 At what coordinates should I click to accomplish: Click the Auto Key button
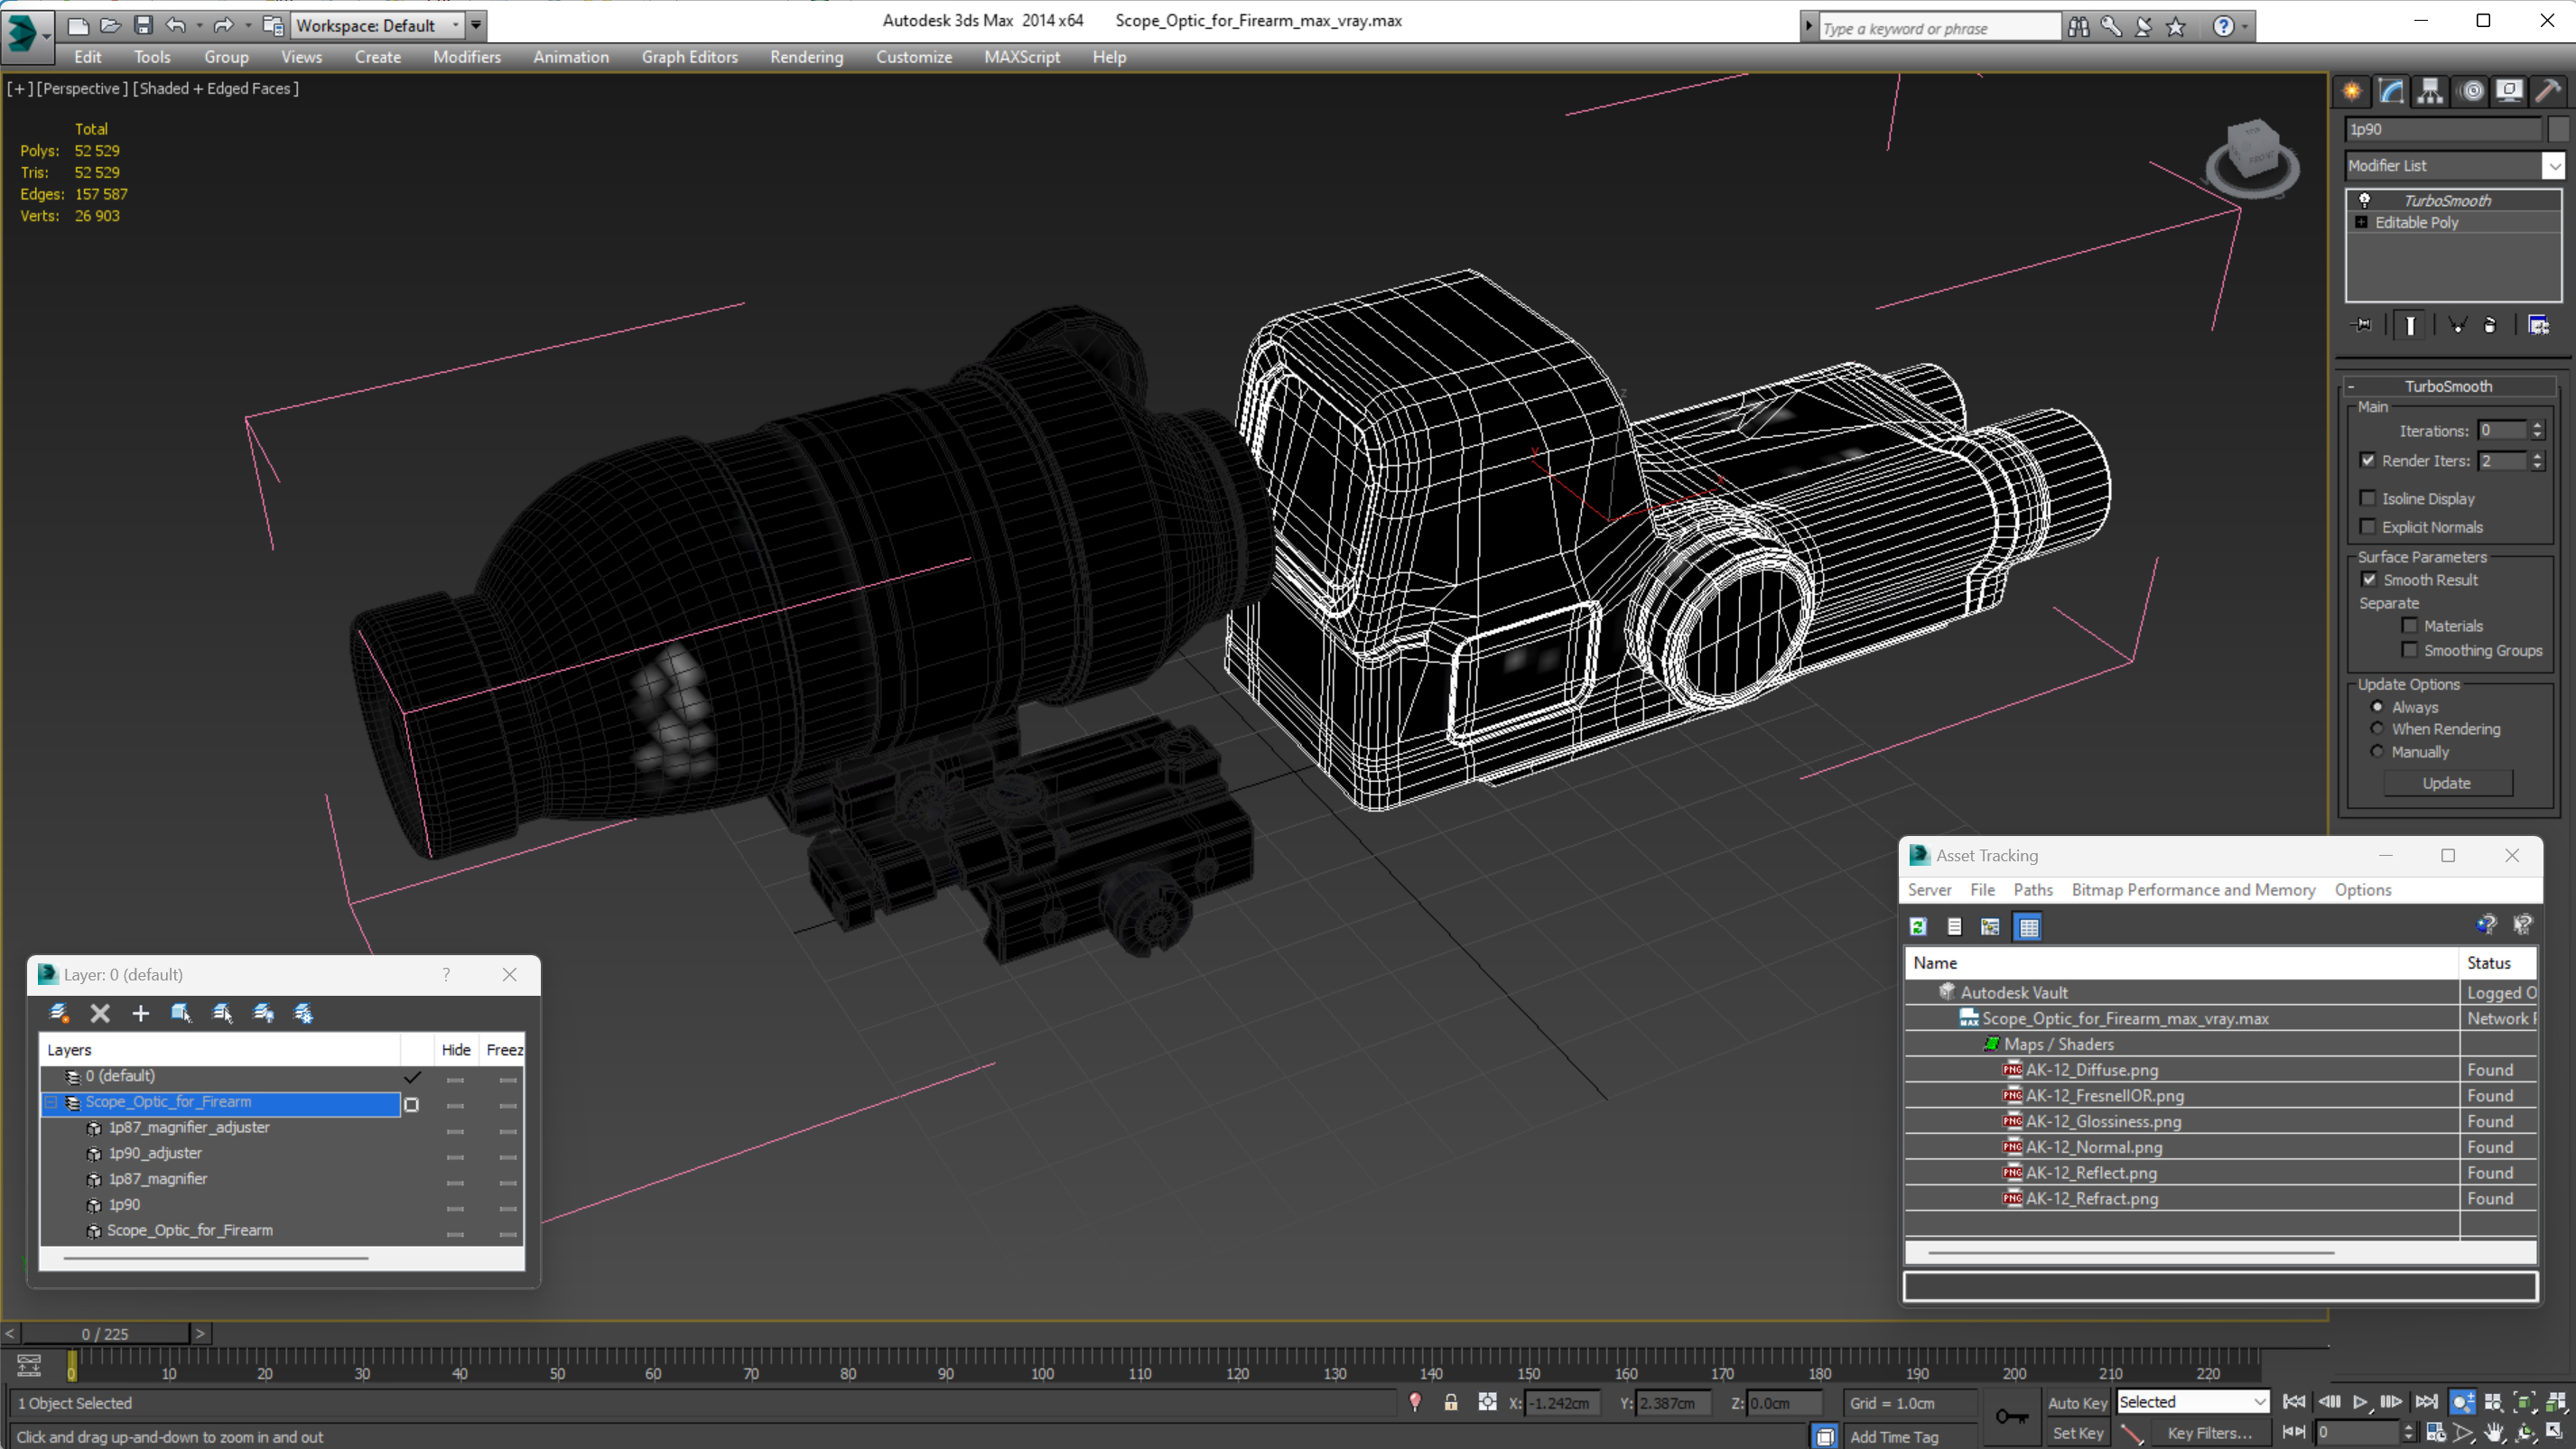pyautogui.click(x=2077, y=1402)
